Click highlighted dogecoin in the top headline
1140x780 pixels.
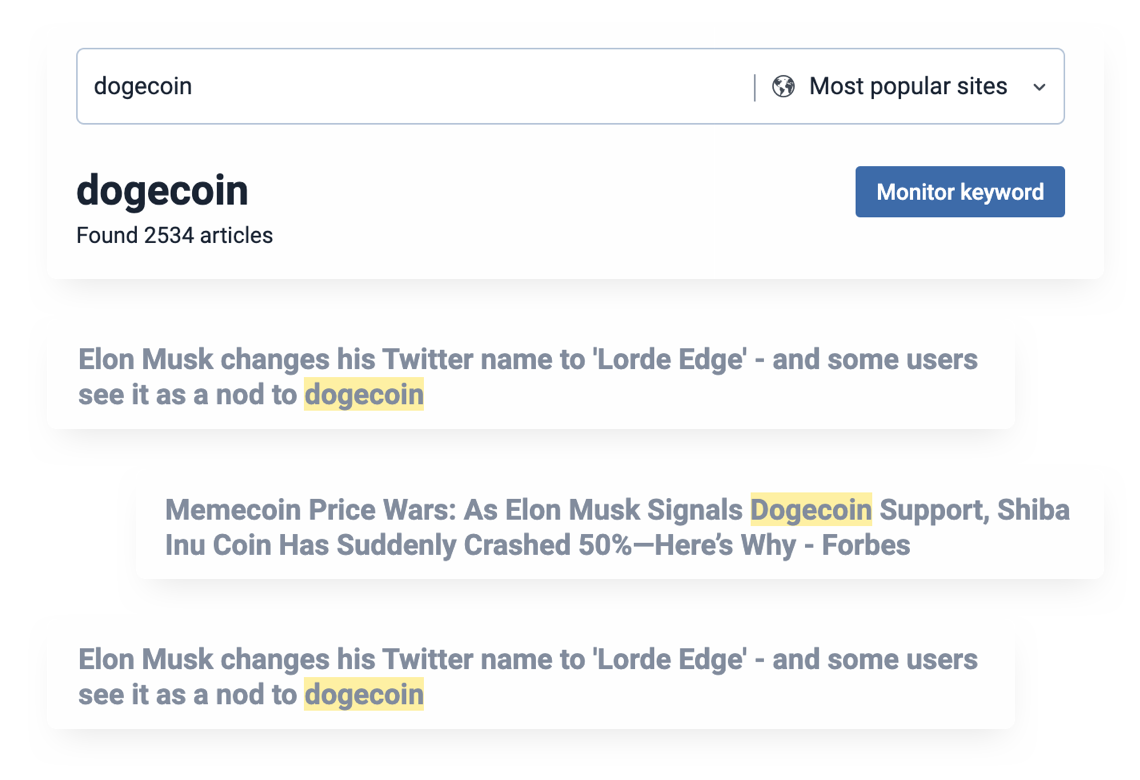click(364, 395)
